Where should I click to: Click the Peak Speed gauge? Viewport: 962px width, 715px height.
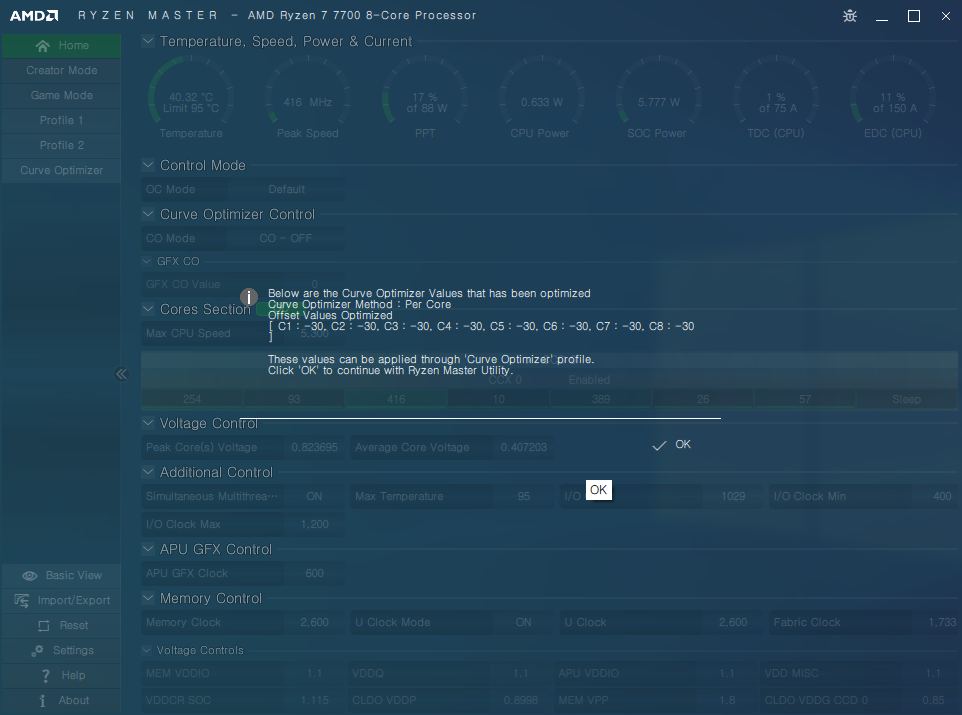307,97
